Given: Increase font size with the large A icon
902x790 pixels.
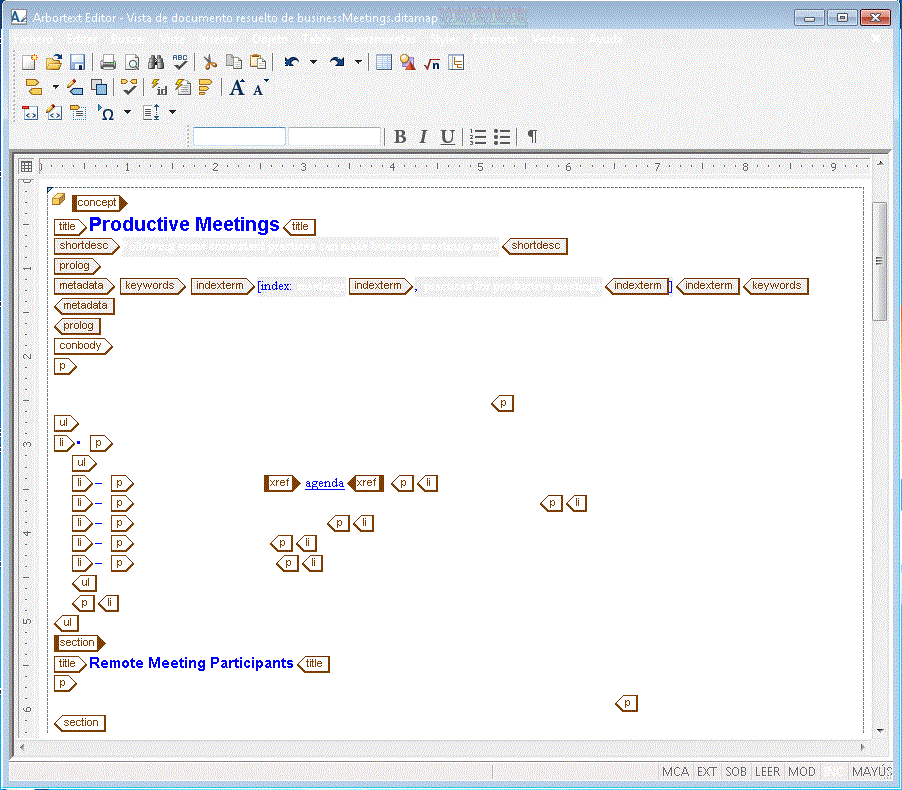Looking at the screenshot, I should [x=237, y=87].
